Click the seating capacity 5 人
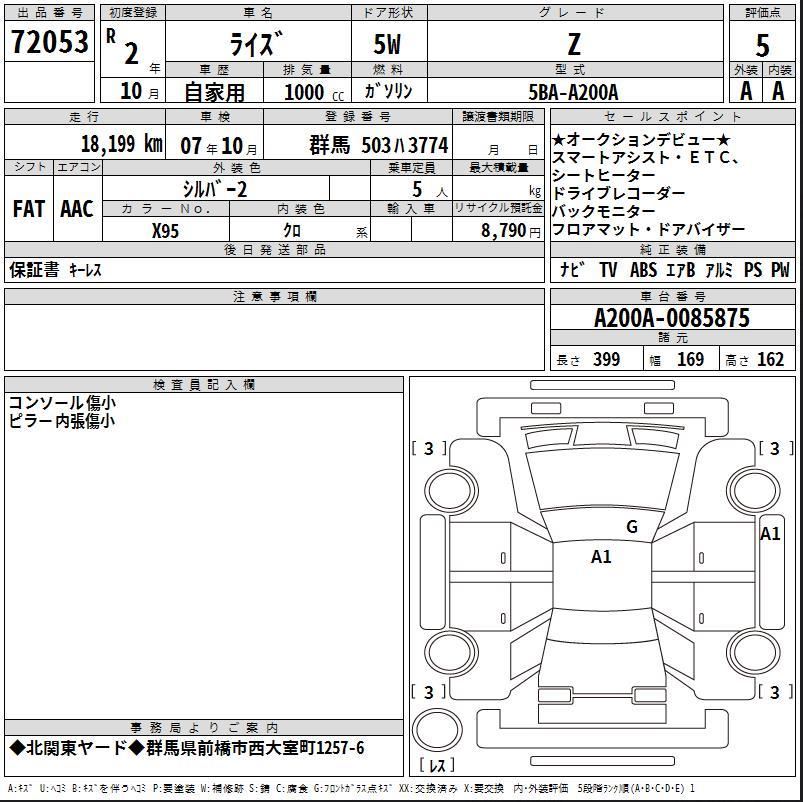 click(x=429, y=190)
